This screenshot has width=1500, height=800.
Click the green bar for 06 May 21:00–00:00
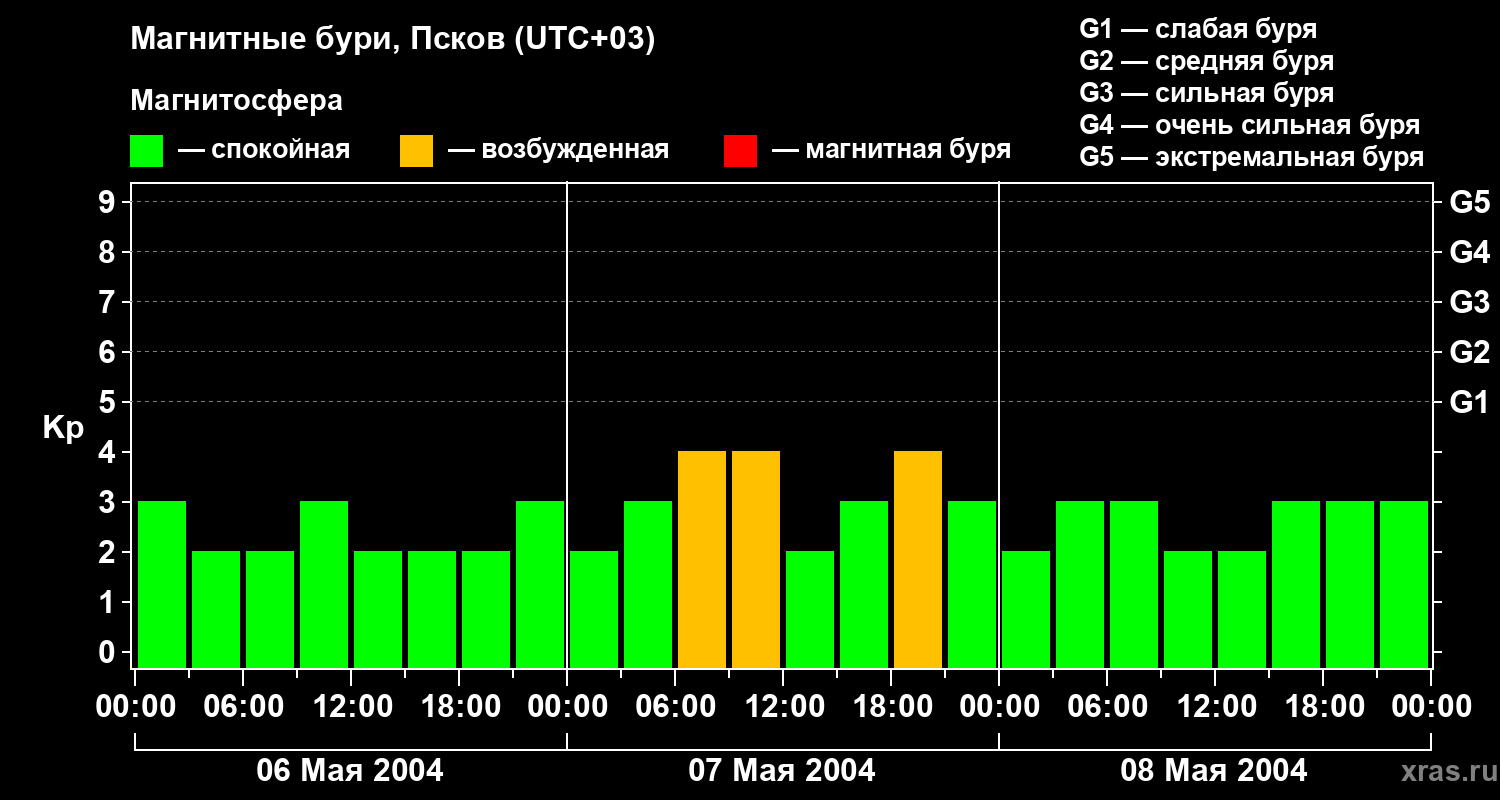point(540,585)
